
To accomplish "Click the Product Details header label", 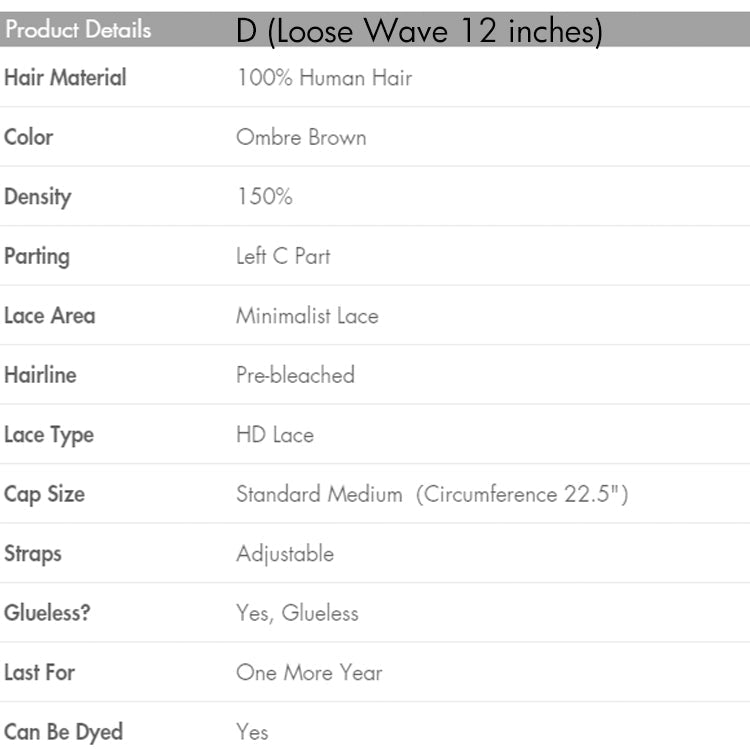I will [78, 30].
